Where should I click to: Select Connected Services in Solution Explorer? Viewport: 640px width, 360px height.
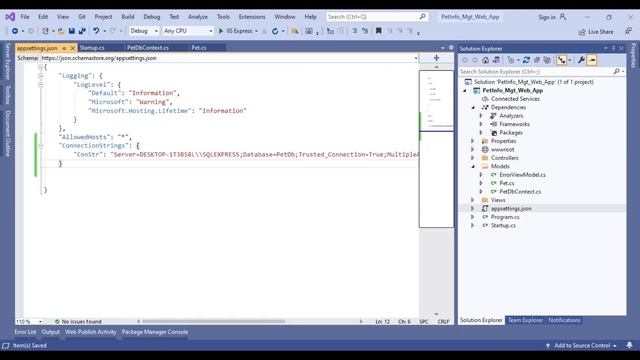[x=515, y=99]
